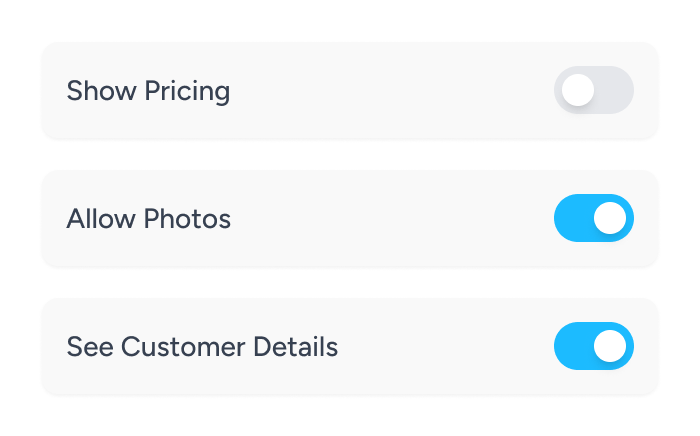Click the white knob of Allow Photos switch
Image resolution: width=700 pixels, height=436 pixels.
(x=610, y=218)
